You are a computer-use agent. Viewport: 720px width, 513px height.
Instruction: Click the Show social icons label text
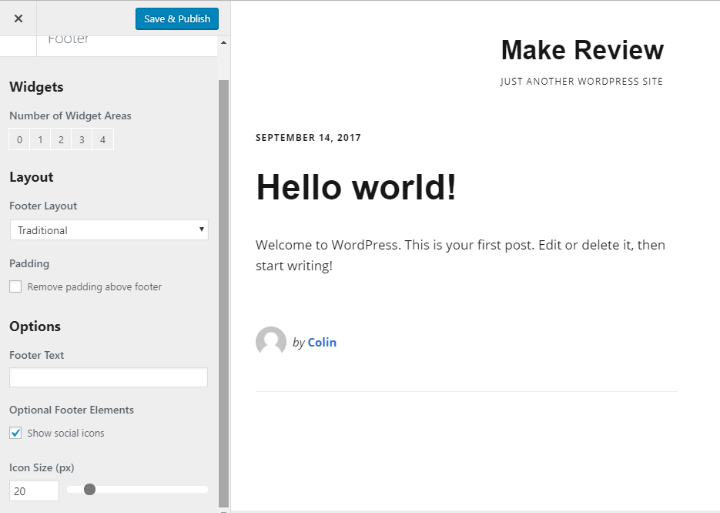[x=66, y=433]
